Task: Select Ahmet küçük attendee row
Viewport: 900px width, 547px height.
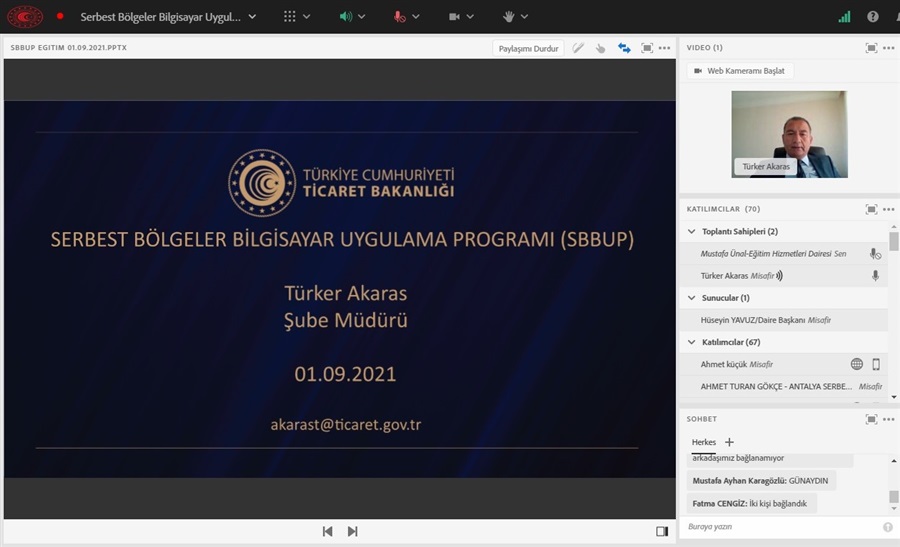Action: pos(783,364)
